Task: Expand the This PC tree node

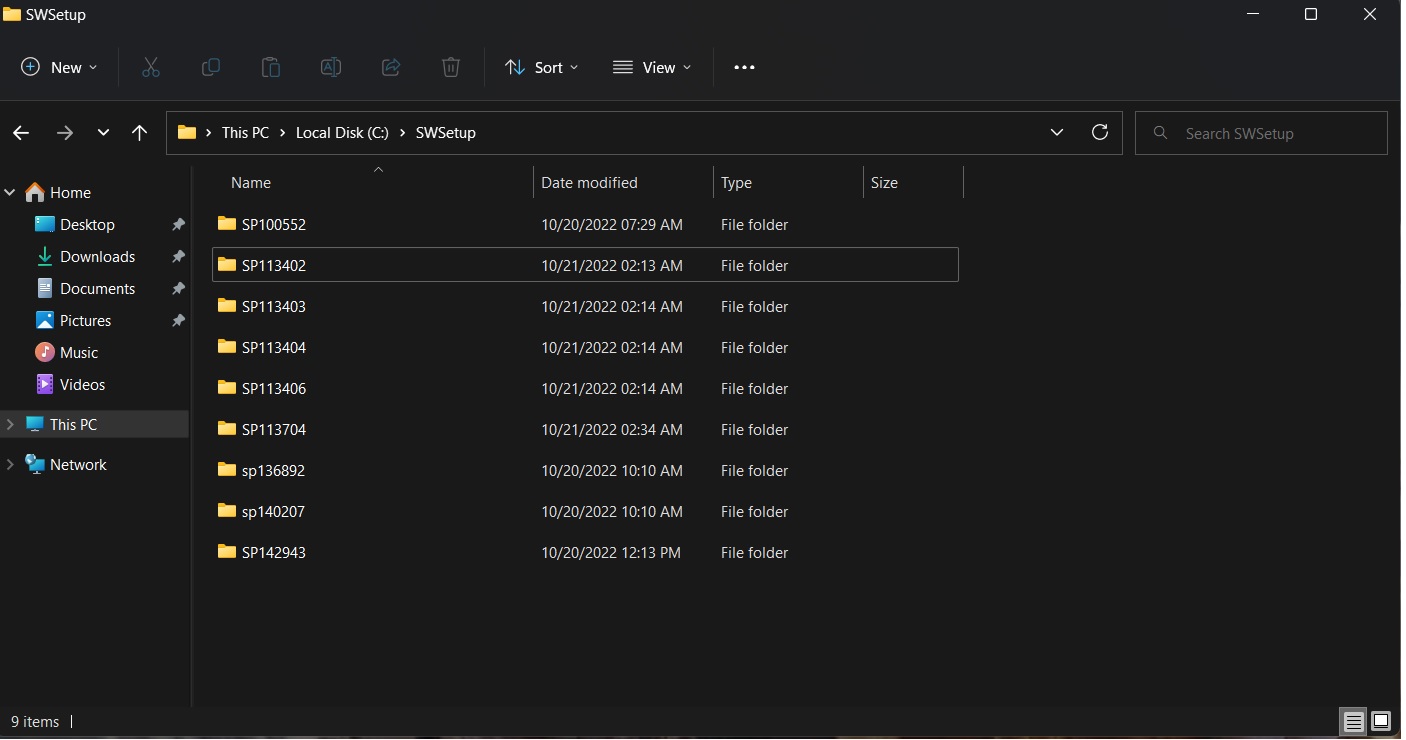Action: [x=10, y=425]
